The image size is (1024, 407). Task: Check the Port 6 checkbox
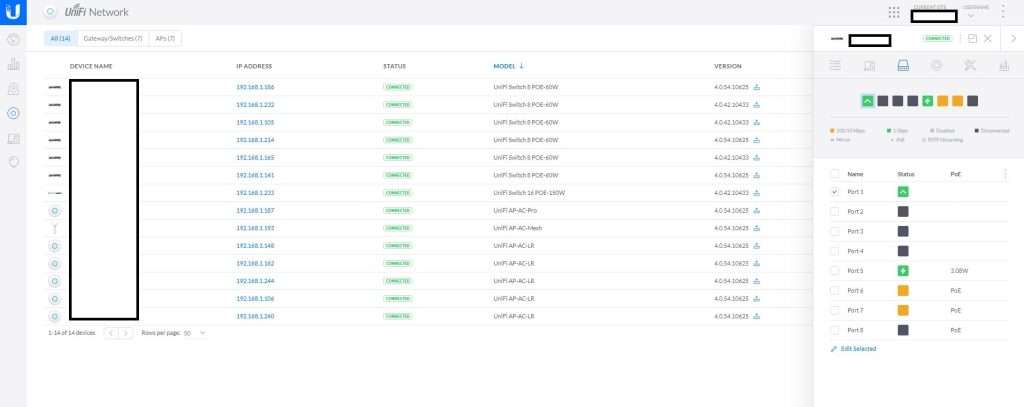(835, 290)
